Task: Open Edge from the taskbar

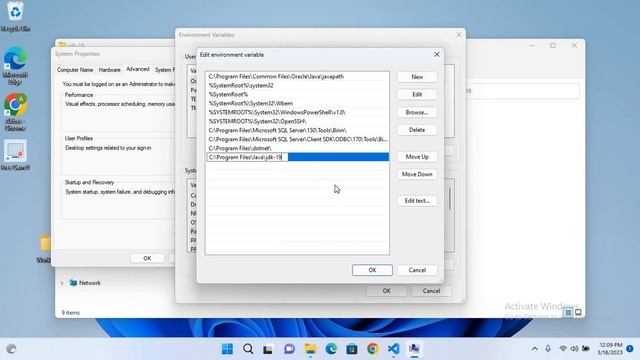Action: click(331, 349)
